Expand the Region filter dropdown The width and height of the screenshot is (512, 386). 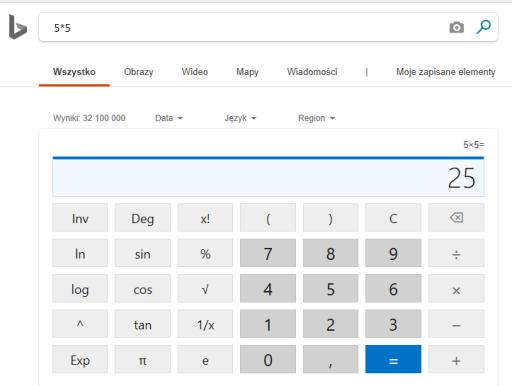pos(316,118)
